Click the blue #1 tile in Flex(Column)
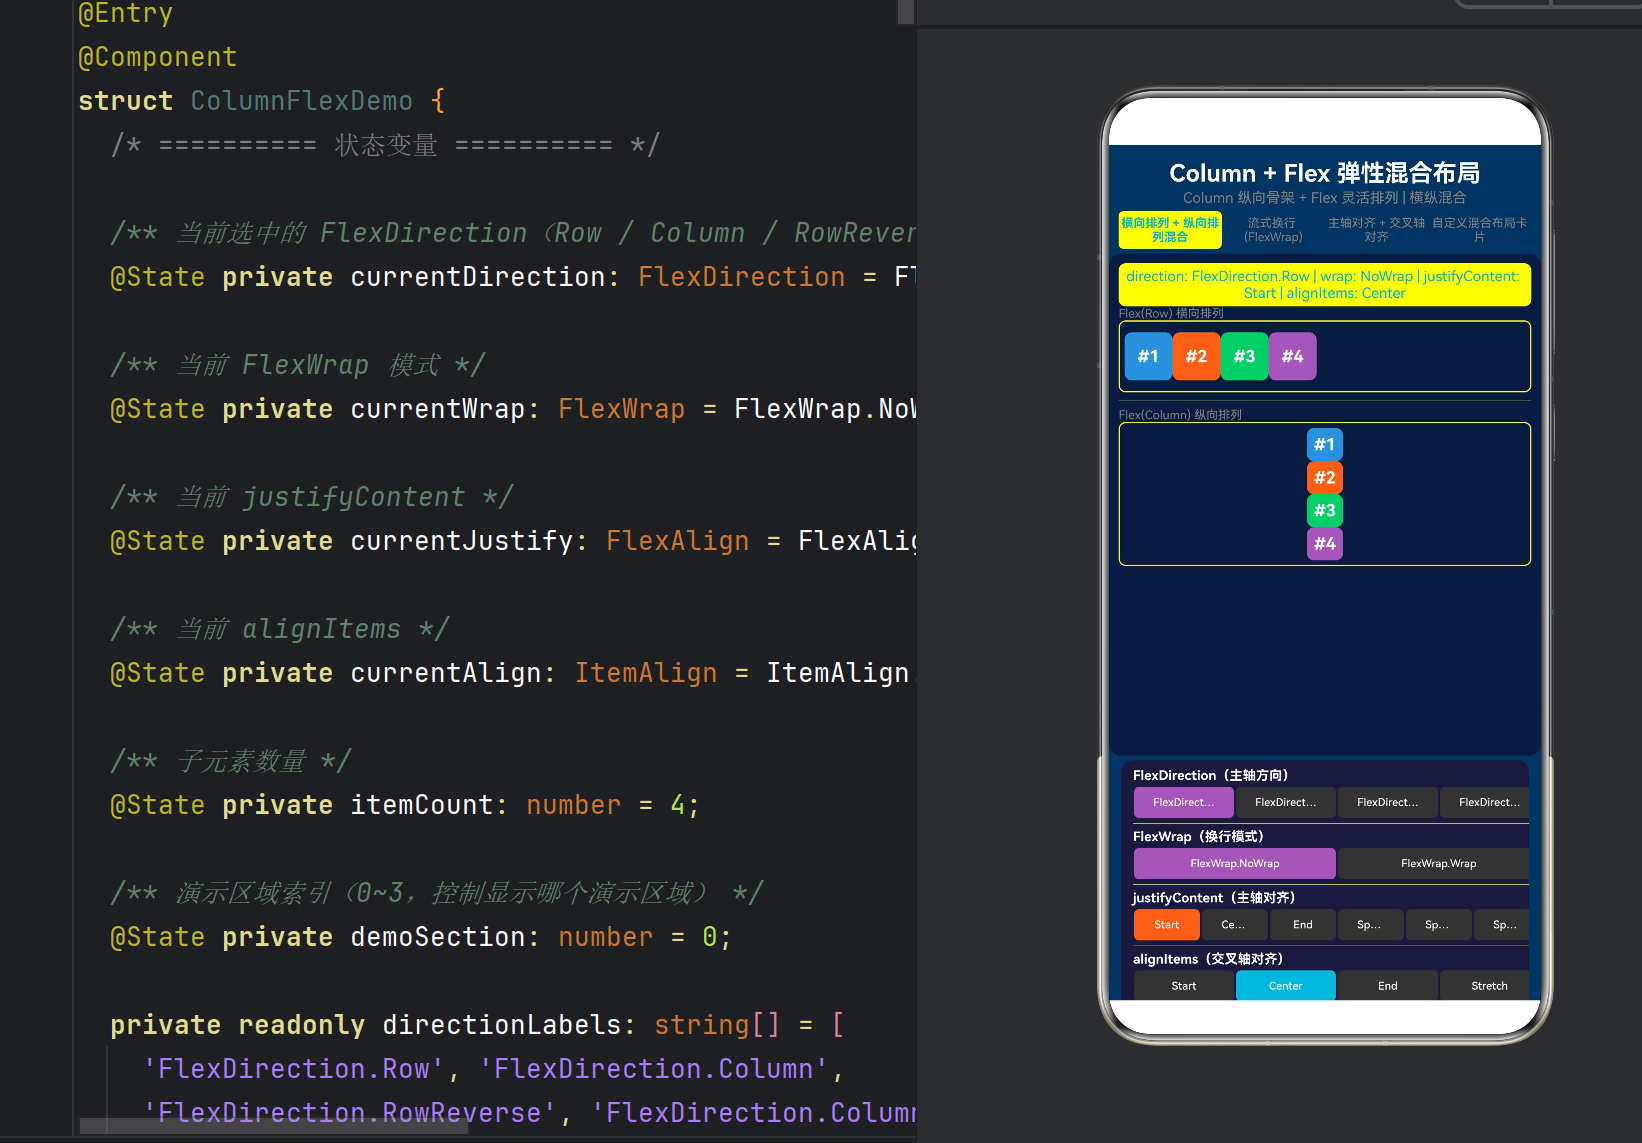Image resolution: width=1642 pixels, height=1143 pixels. [1324, 444]
